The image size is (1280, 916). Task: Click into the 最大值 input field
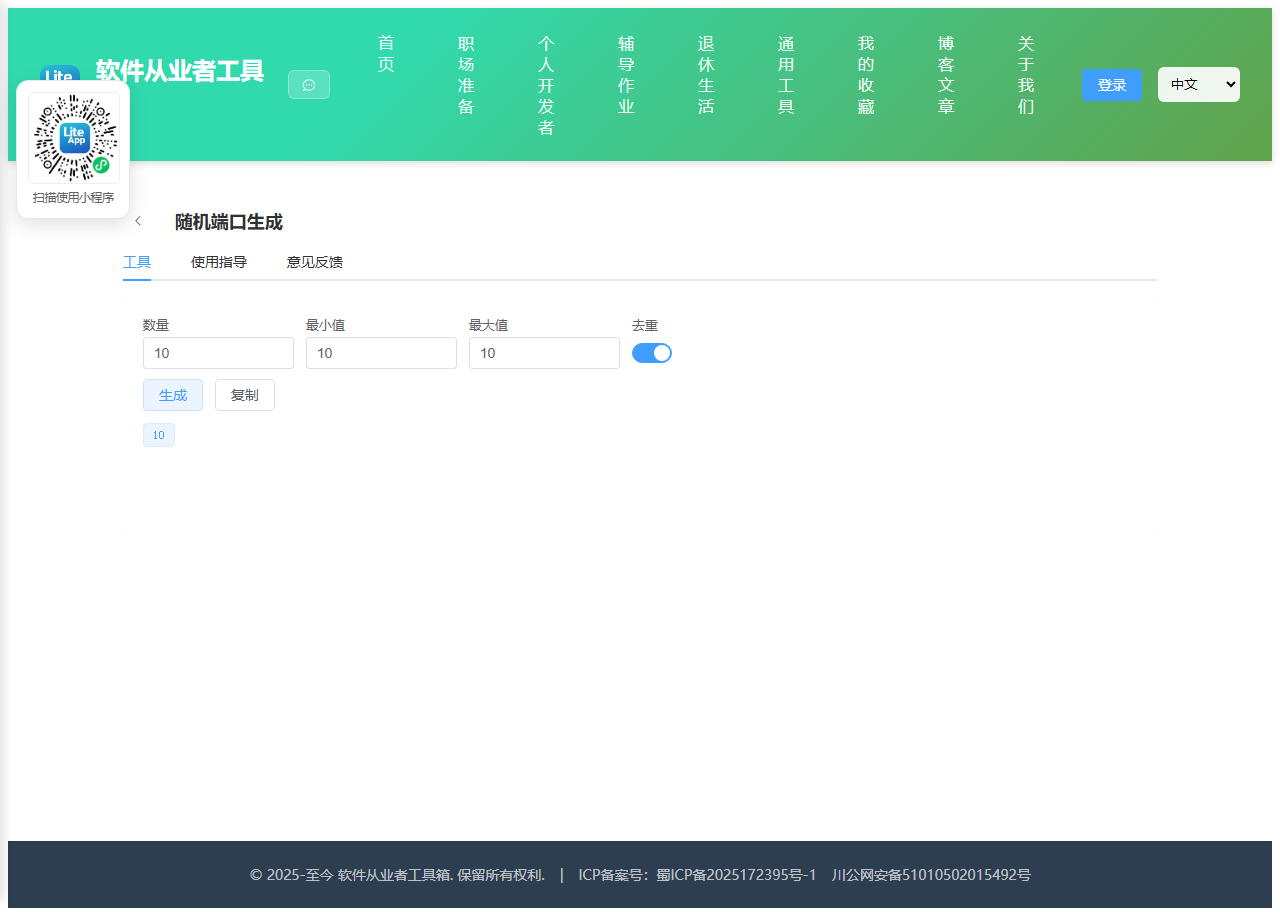click(x=544, y=353)
